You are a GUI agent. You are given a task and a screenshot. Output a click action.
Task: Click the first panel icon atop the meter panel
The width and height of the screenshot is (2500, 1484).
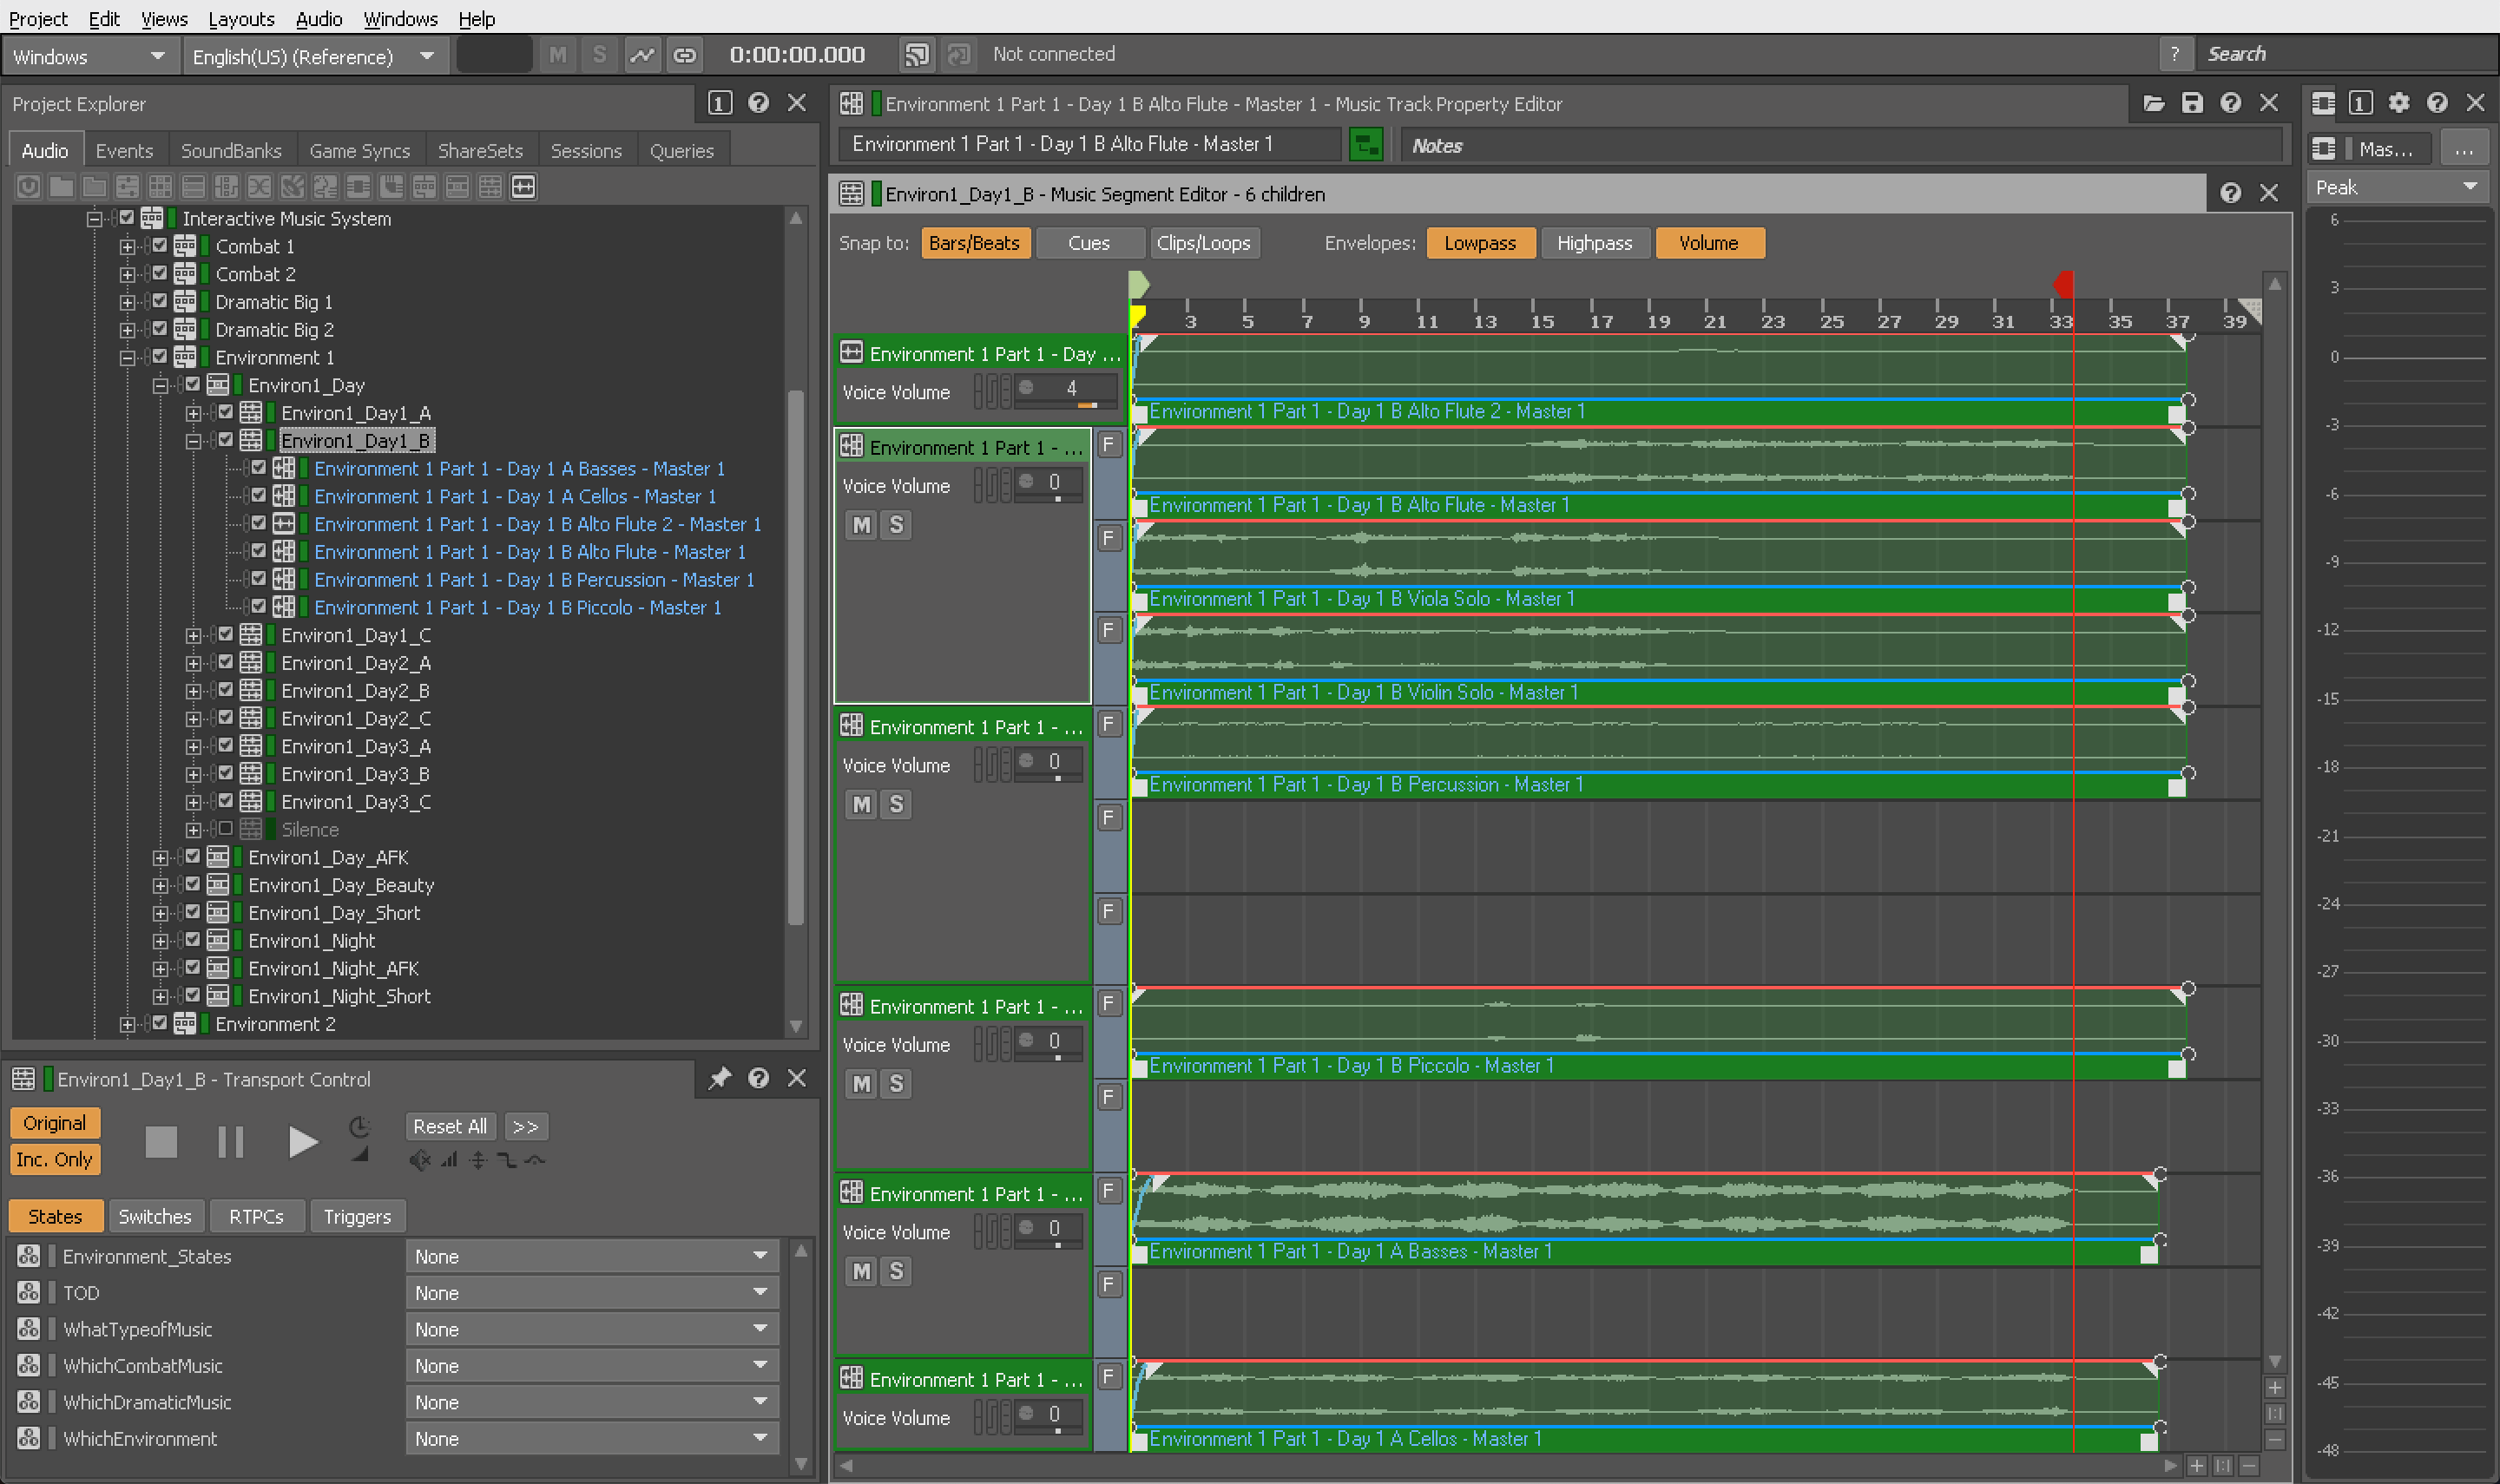point(2323,103)
